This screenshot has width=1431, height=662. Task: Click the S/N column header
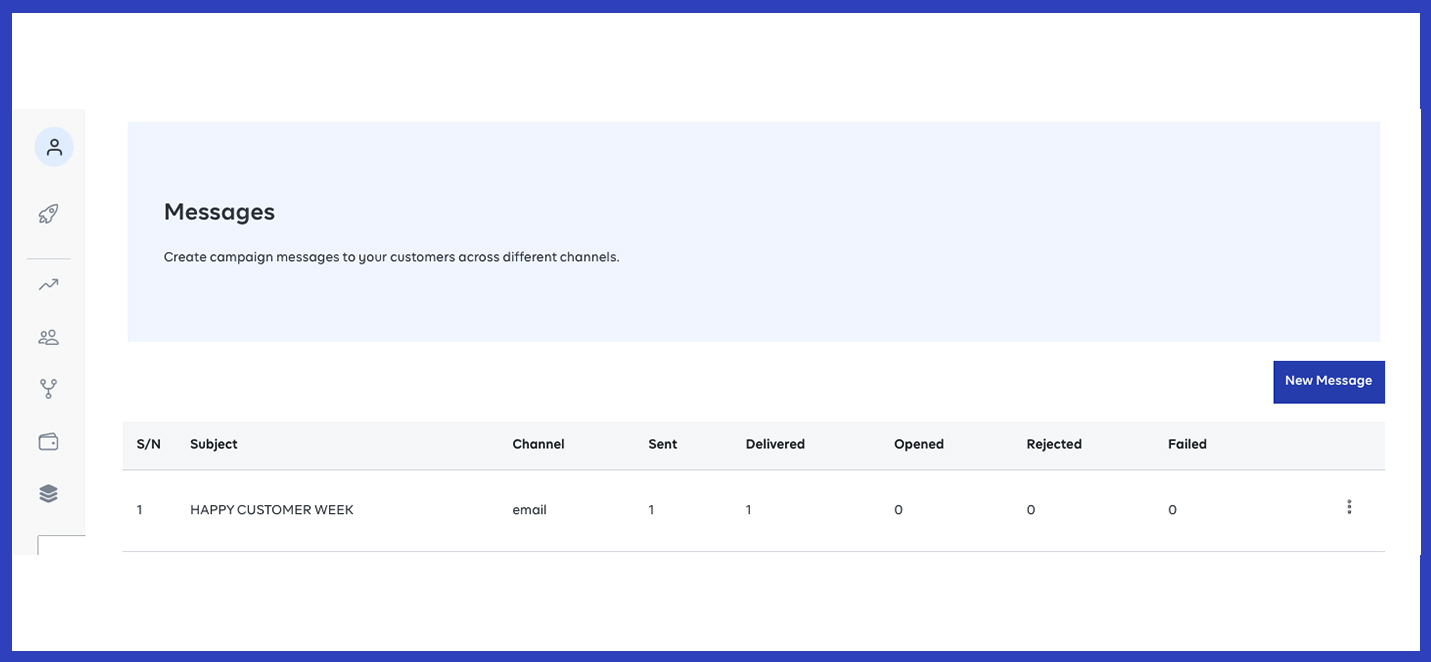pos(148,444)
